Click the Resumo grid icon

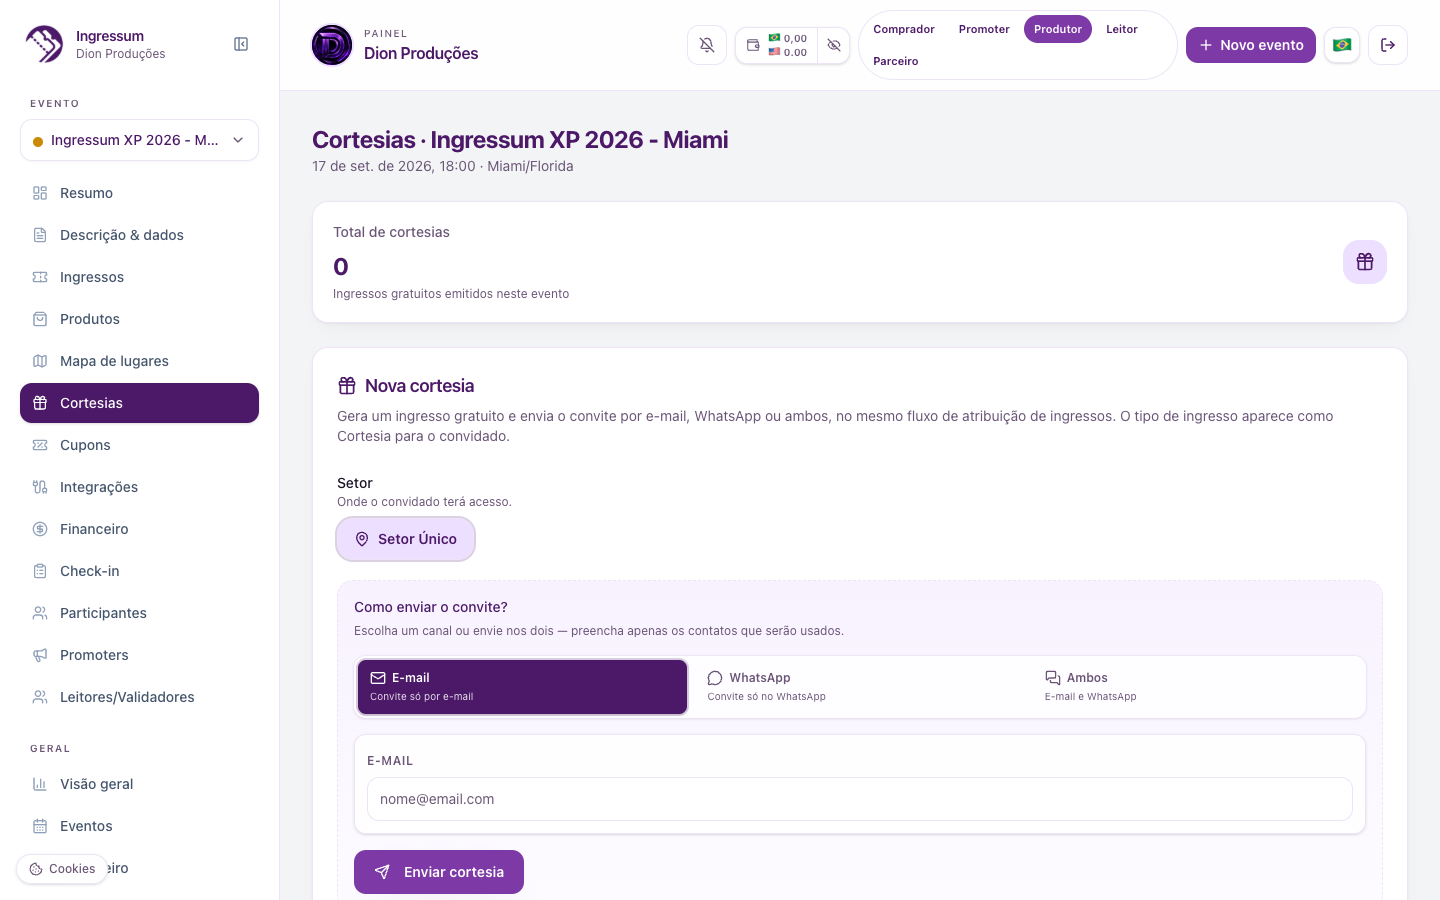point(40,193)
